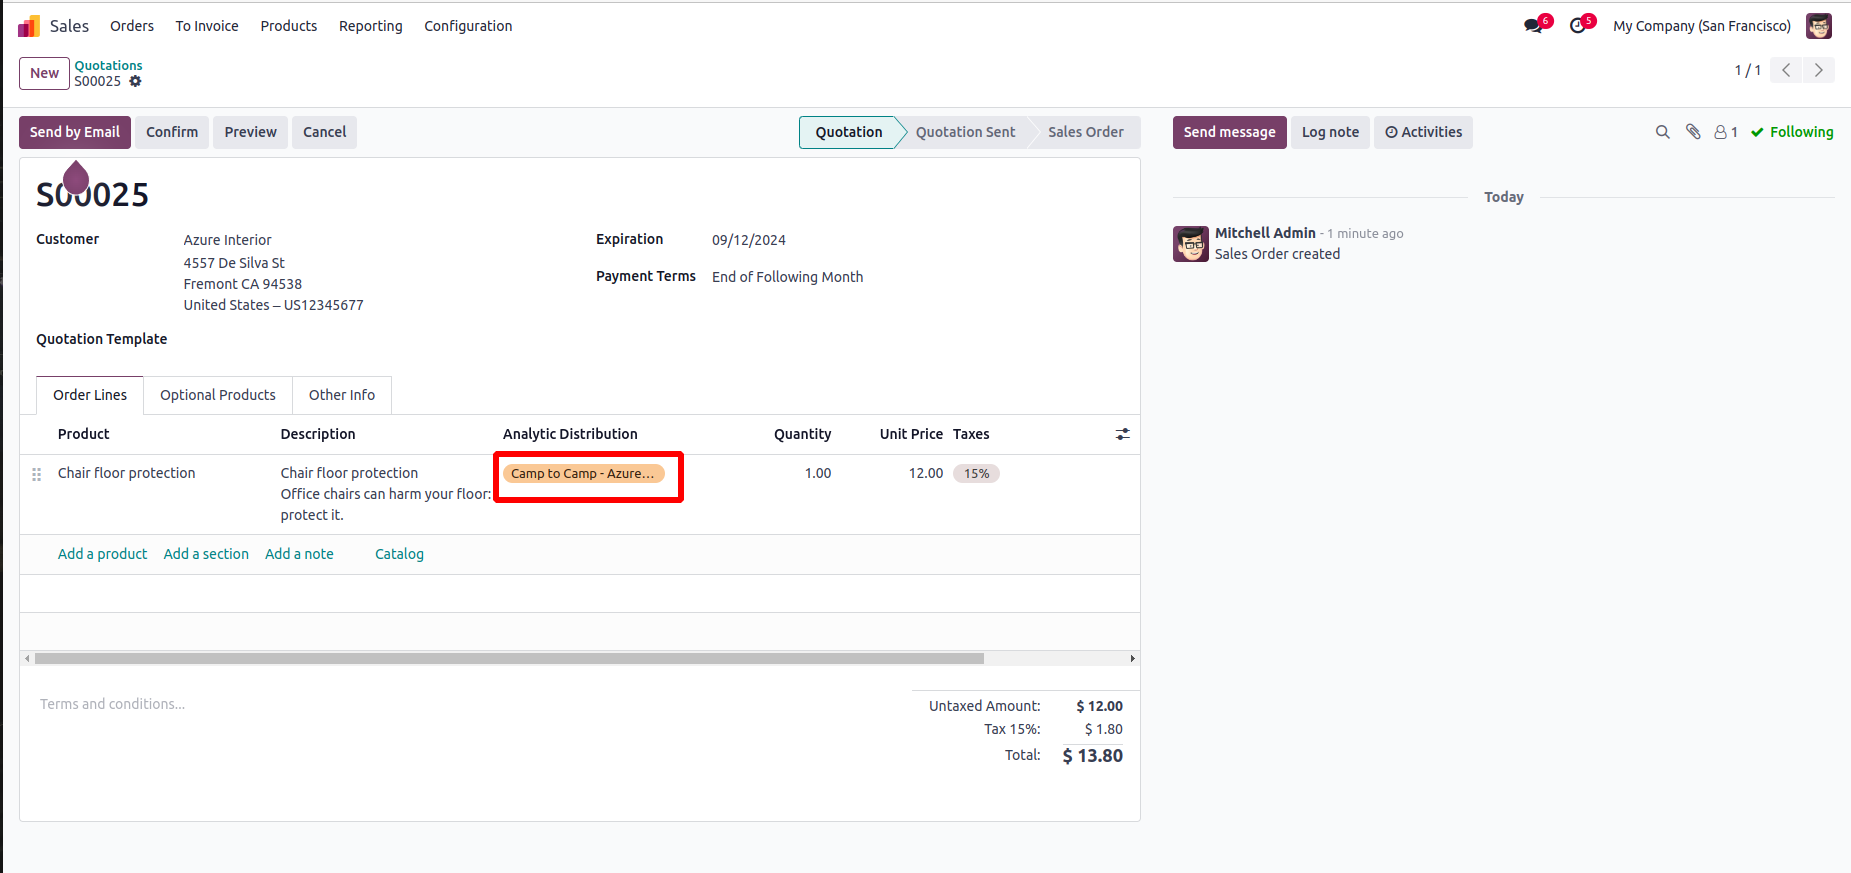Click the Description column header
Screen dimensions: 1851x873
point(318,434)
